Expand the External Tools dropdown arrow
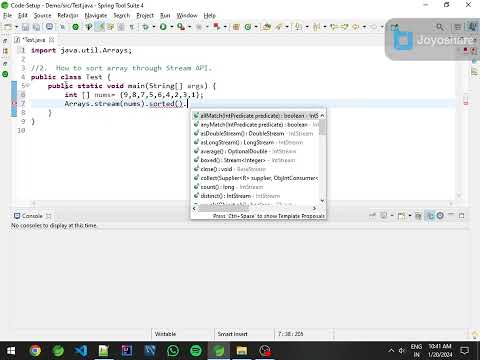Screen dimensions: 480x360 click(x=189, y=27)
